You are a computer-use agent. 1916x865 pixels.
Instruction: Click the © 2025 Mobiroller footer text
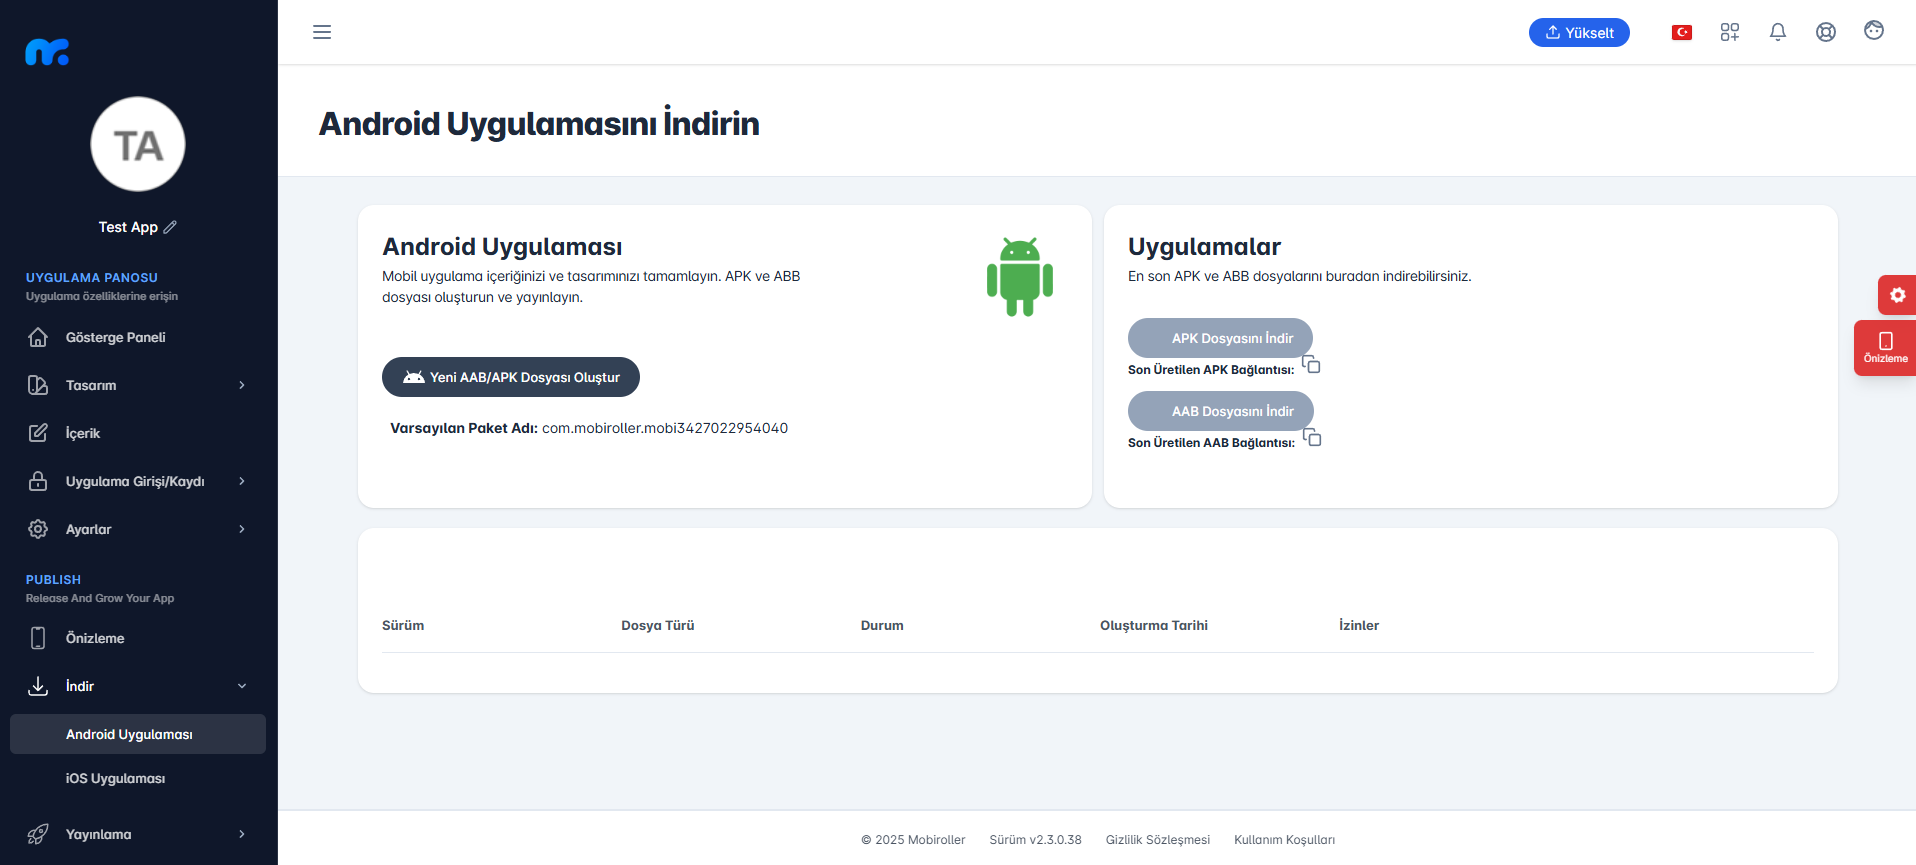click(913, 840)
